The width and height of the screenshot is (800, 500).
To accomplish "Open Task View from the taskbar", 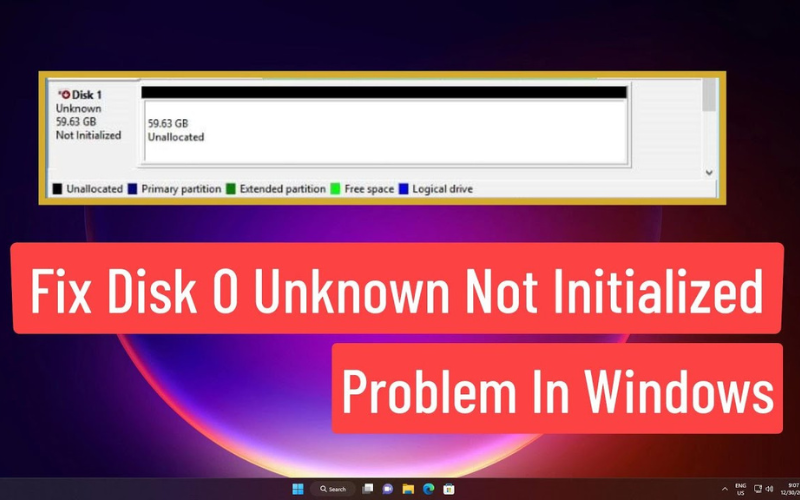I will (x=368, y=488).
